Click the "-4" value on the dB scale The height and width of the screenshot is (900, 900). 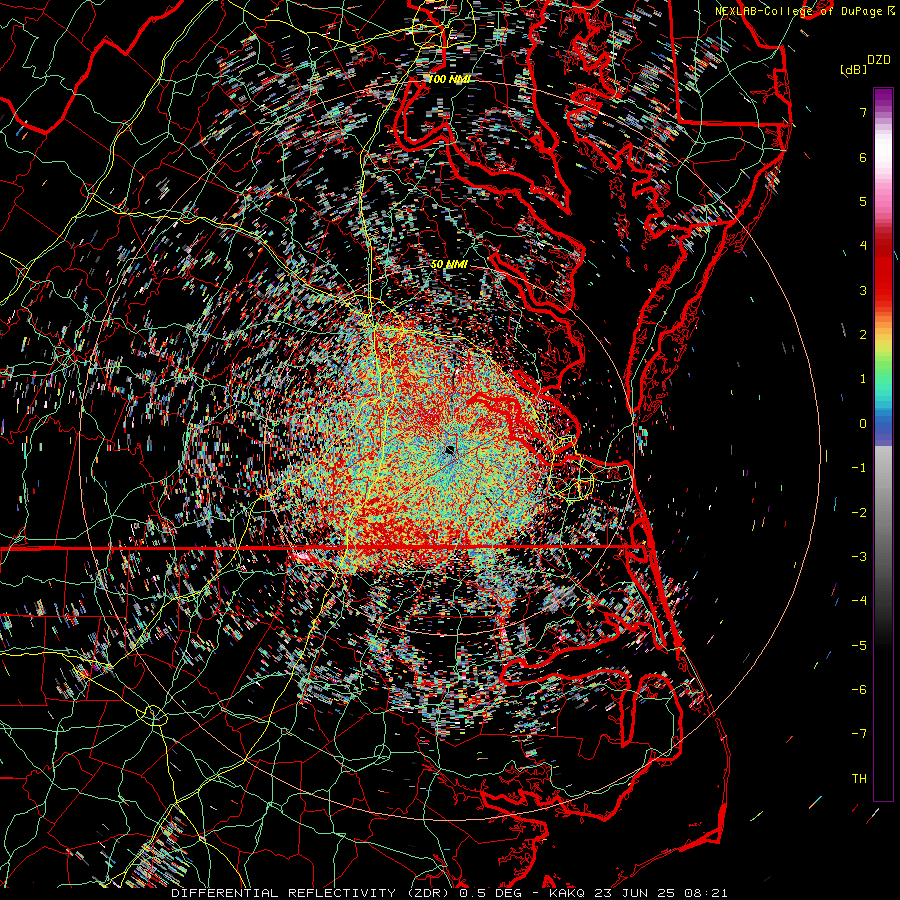(x=859, y=601)
